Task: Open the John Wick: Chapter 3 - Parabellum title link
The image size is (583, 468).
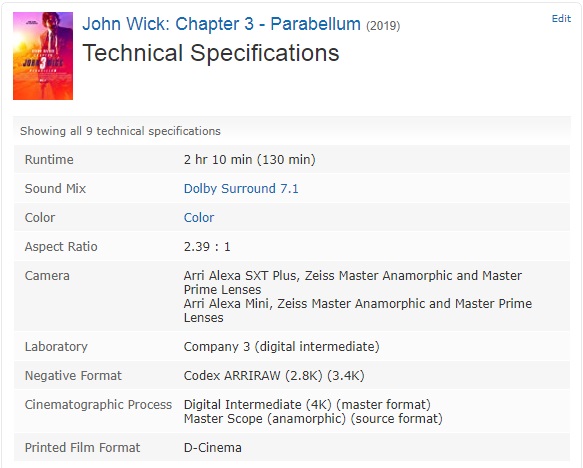Action: pos(221,24)
